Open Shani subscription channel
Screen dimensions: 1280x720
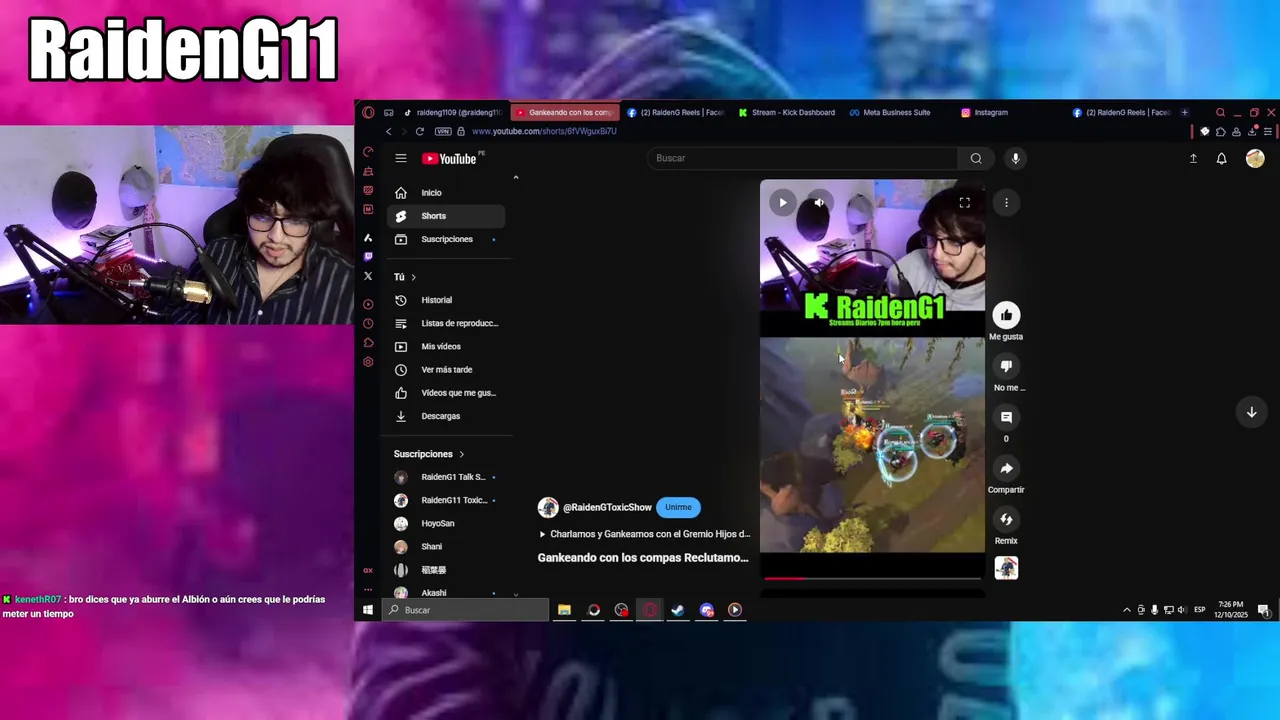click(x=444, y=546)
